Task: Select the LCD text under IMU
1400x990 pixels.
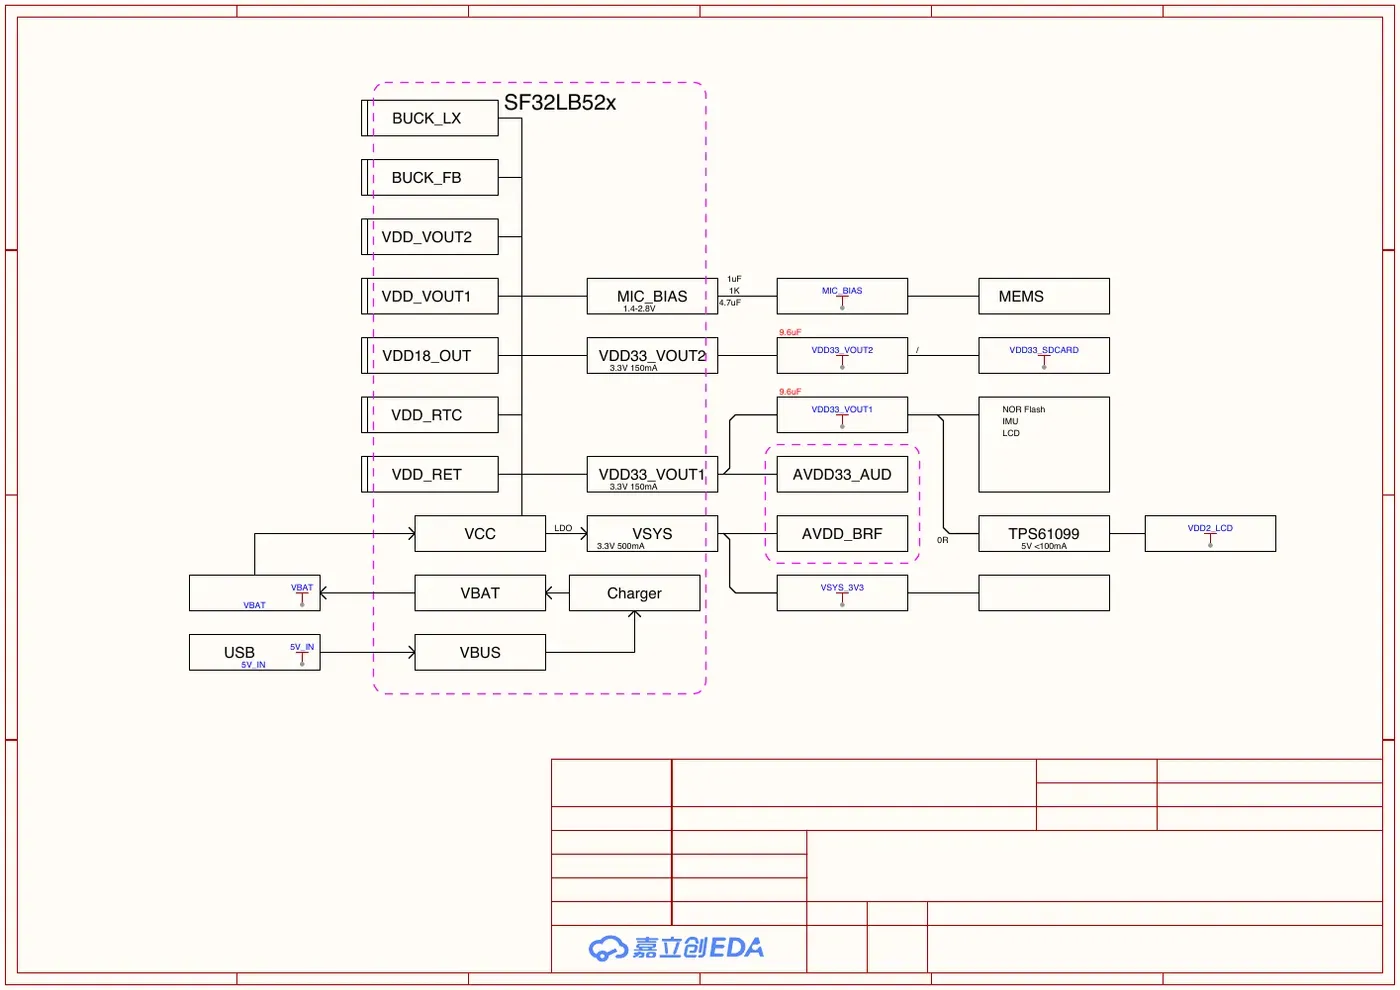Action: 1011,434
